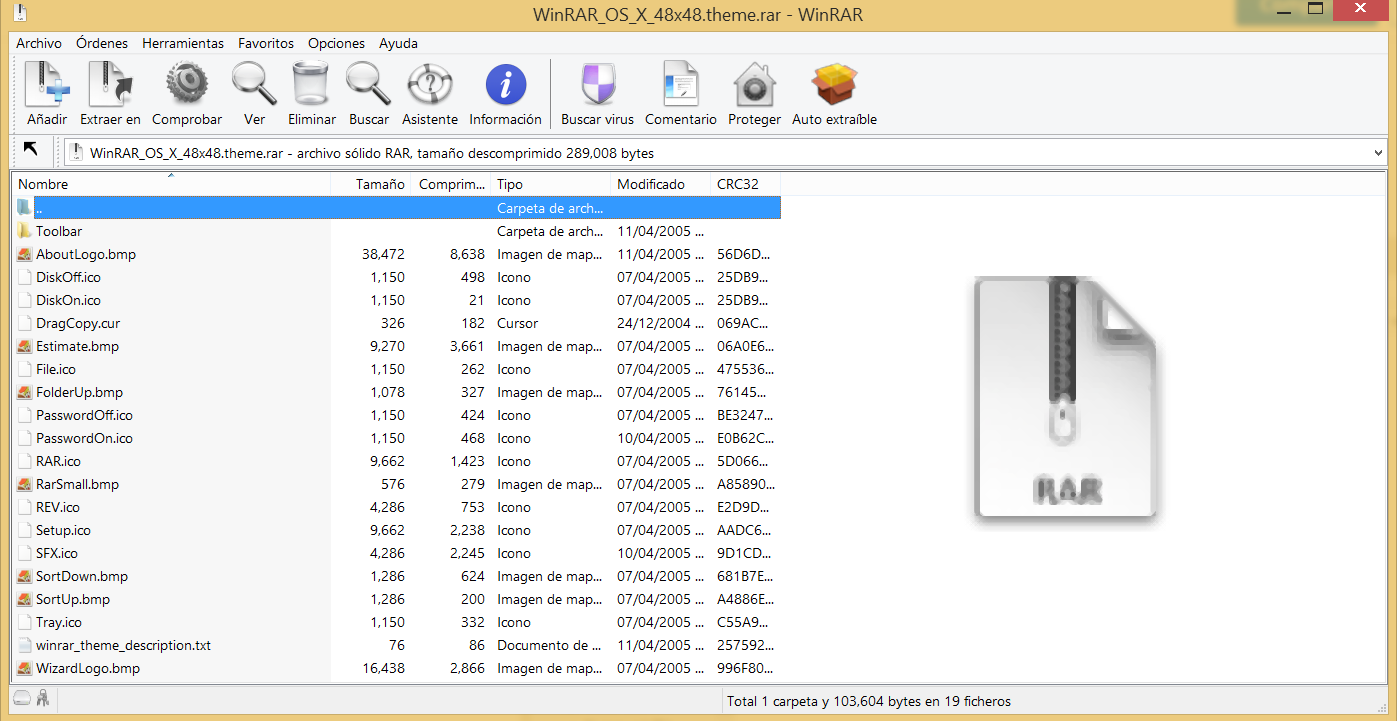Open the address bar path dropdown
Screen dimensions: 1397x721
click(1379, 153)
